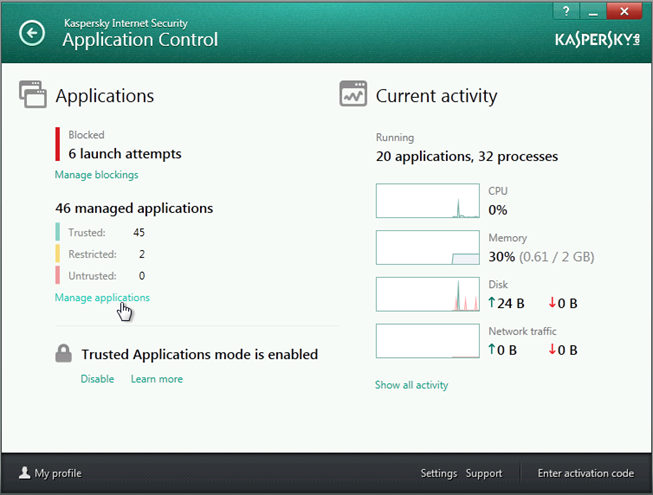This screenshot has width=653, height=495.
Task: Close the Kaspersky window
Action: click(x=624, y=11)
